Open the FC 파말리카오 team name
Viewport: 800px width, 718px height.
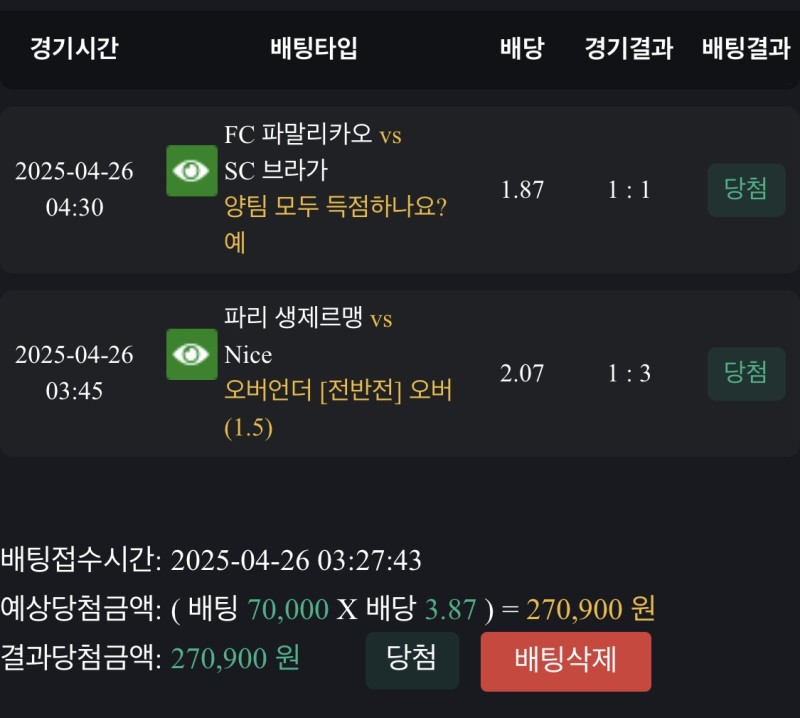click(299, 135)
